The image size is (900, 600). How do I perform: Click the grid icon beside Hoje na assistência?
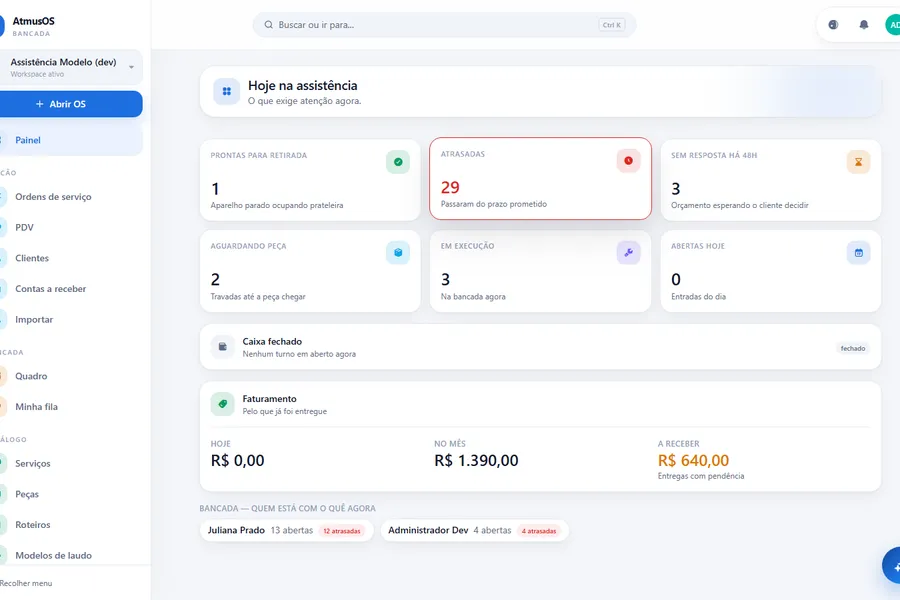(x=227, y=91)
